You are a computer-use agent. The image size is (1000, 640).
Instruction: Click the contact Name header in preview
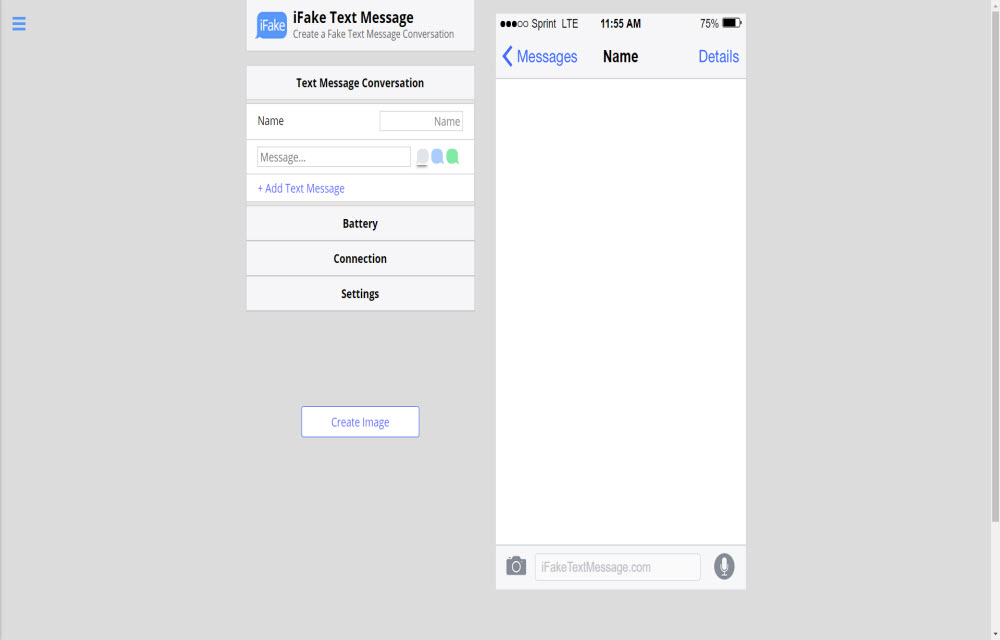pyautogui.click(x=621, y=57)
